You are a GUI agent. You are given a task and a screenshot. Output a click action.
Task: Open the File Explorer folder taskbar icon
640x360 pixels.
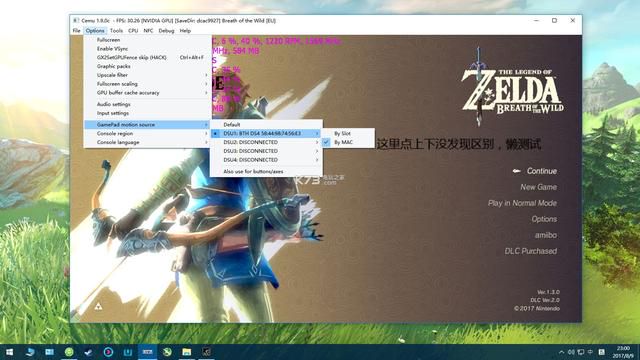(187, 352)
